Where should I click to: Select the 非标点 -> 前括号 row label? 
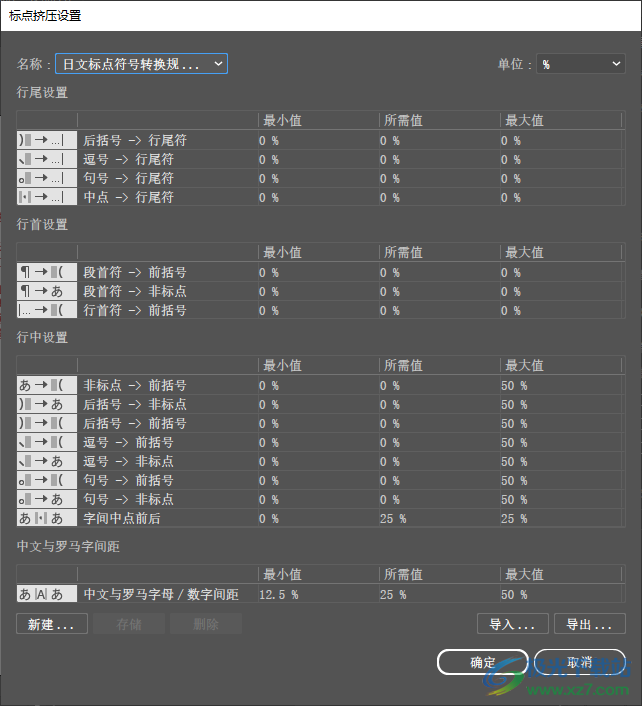click(135, 385)
